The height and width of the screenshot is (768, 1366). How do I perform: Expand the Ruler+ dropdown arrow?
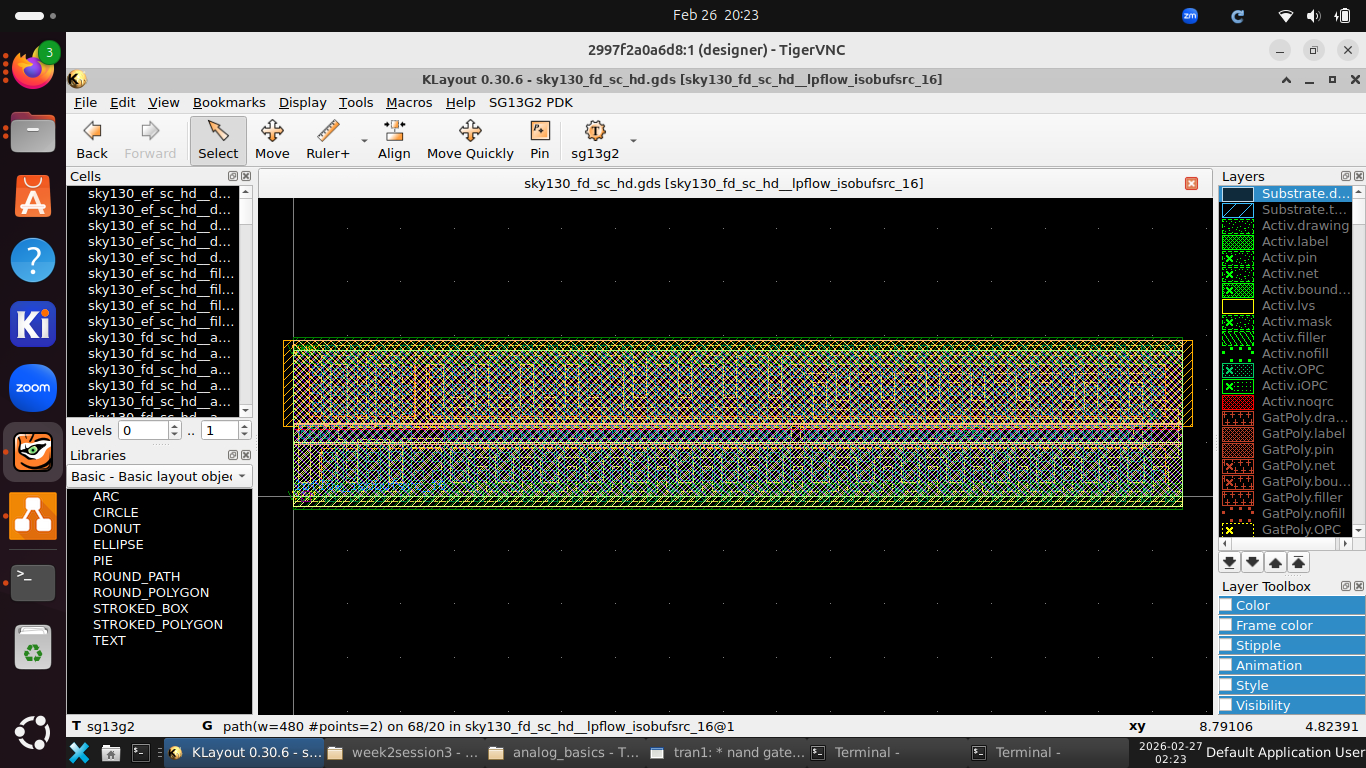(x=364, y=140)
